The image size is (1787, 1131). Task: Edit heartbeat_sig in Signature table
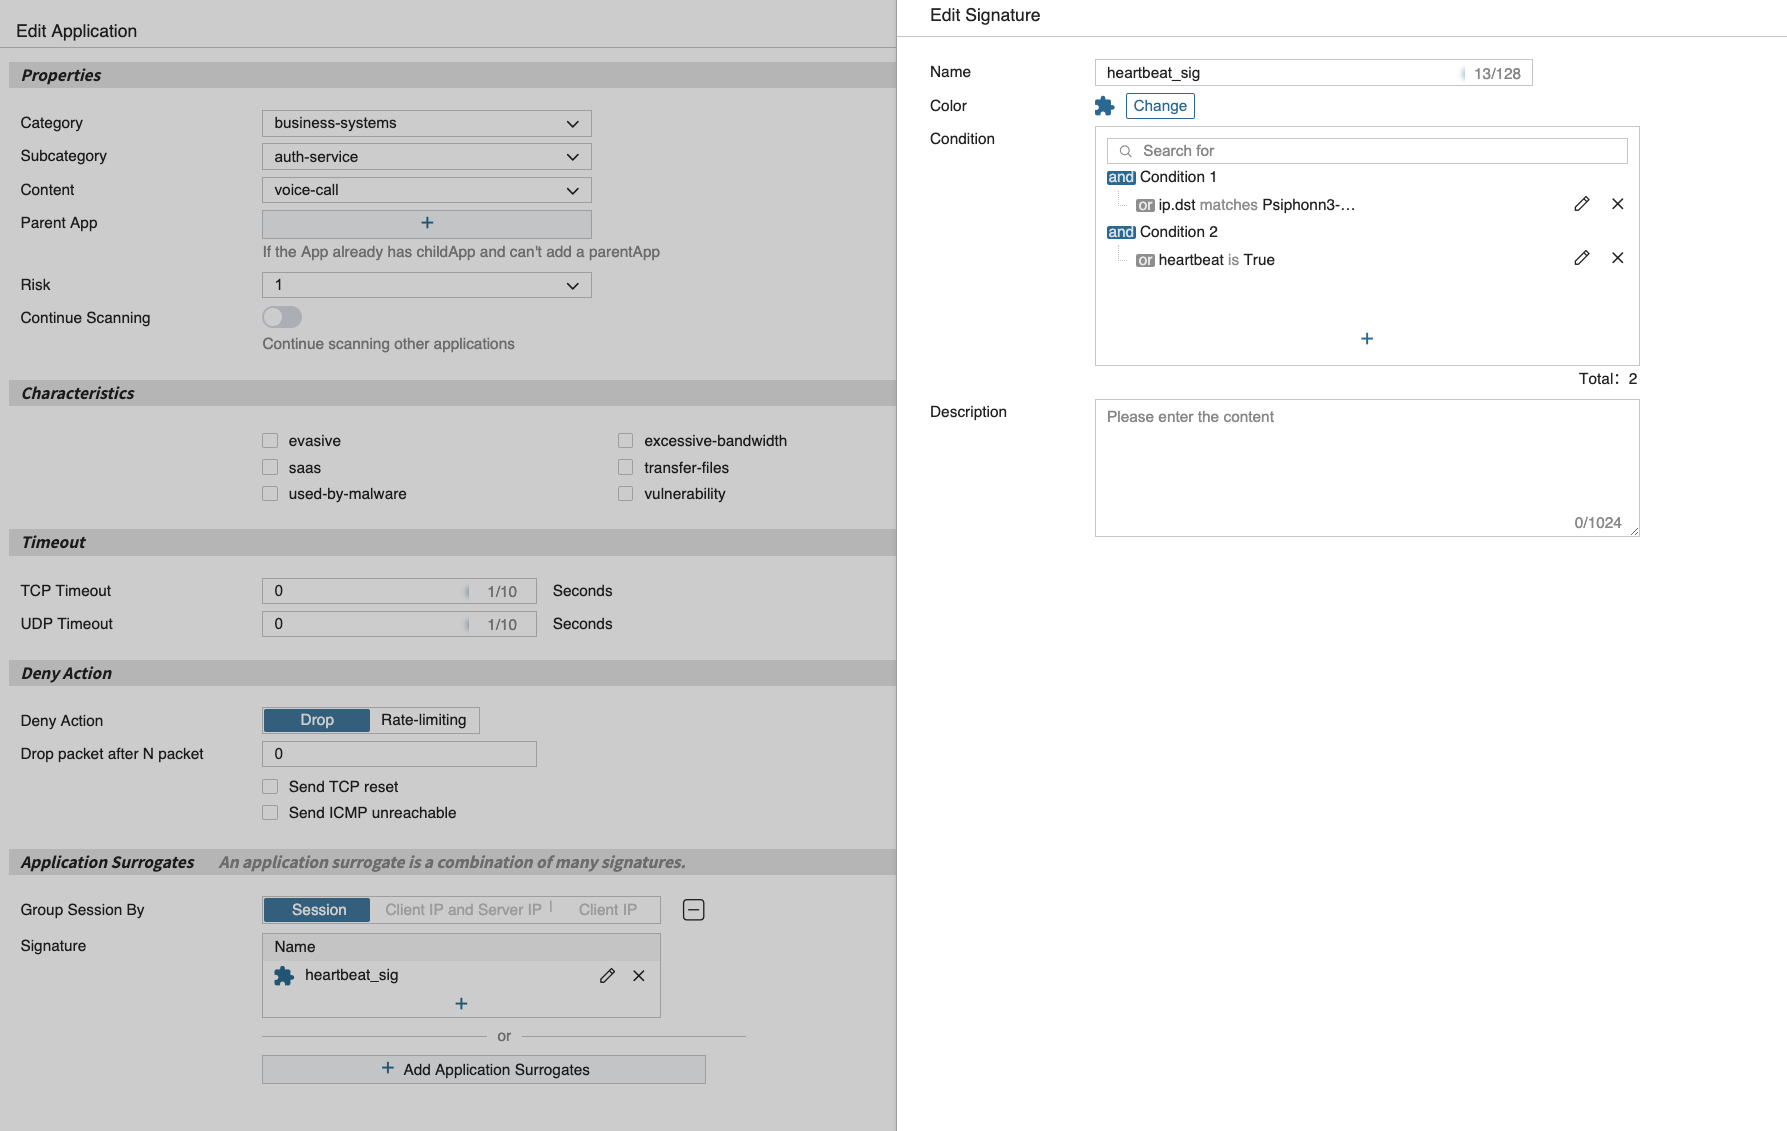click(x=607, y=976)
